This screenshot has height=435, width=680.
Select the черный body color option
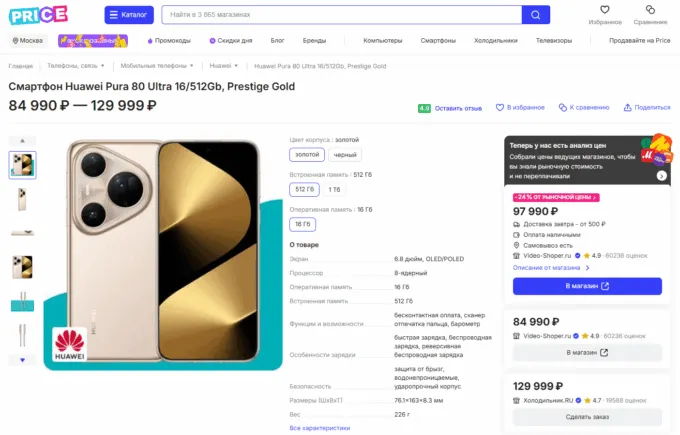point(345,155)
